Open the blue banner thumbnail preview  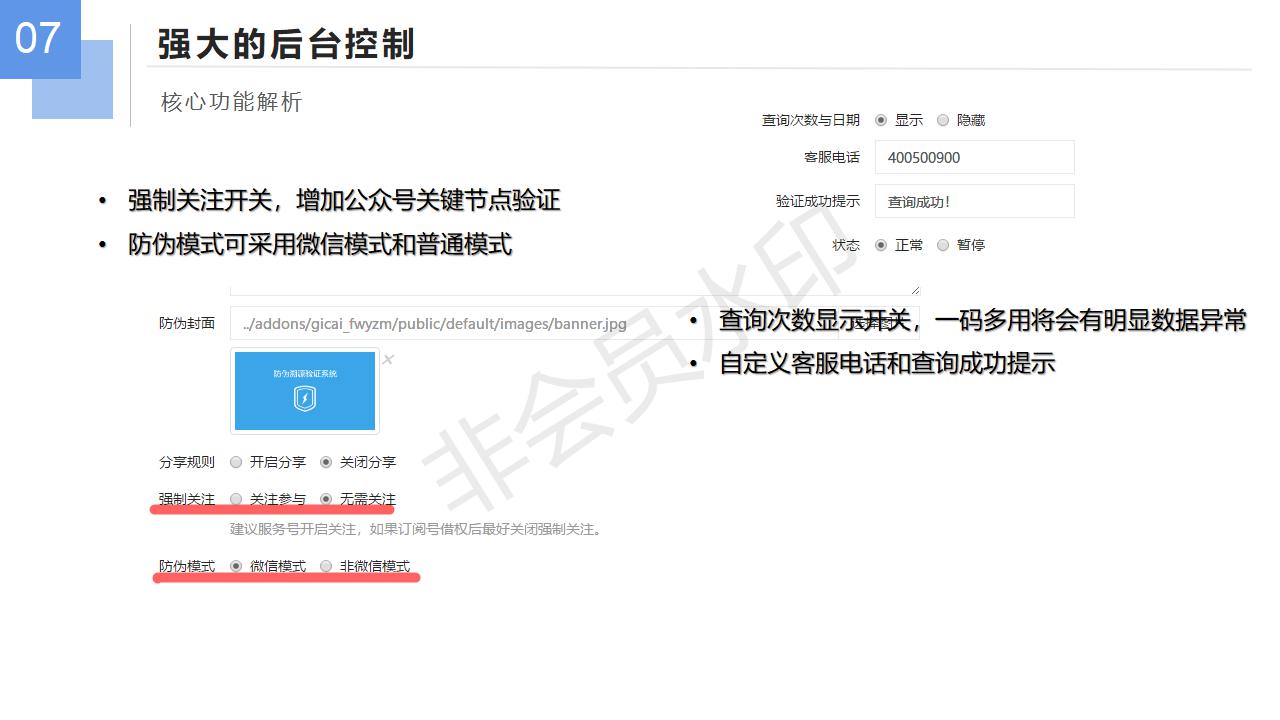305,391
